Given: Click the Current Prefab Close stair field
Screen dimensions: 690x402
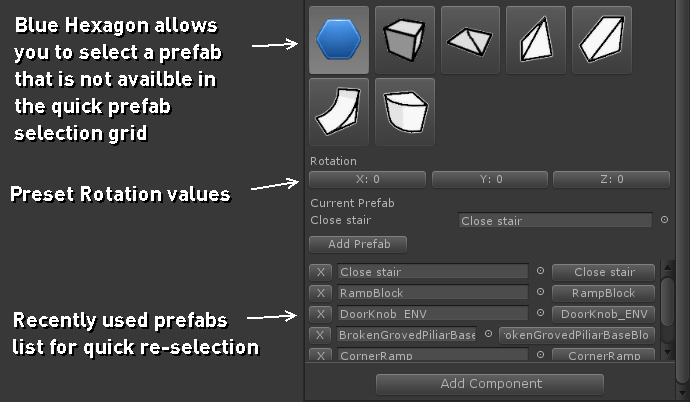Looking at the screenshot, I should click(555, 220).
